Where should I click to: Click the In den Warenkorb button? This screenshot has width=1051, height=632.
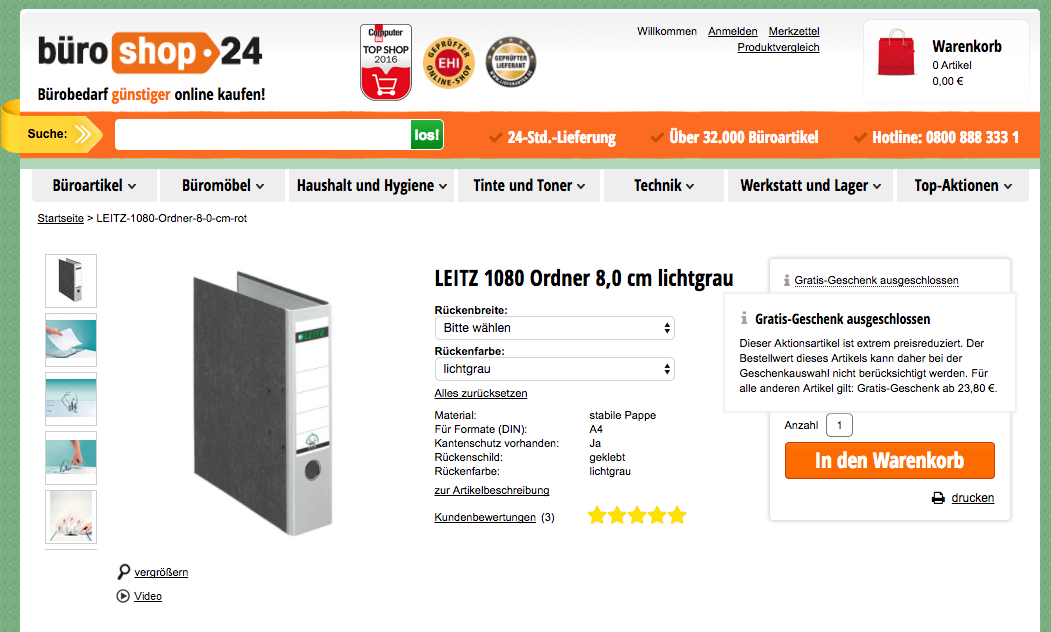[889, 460]
